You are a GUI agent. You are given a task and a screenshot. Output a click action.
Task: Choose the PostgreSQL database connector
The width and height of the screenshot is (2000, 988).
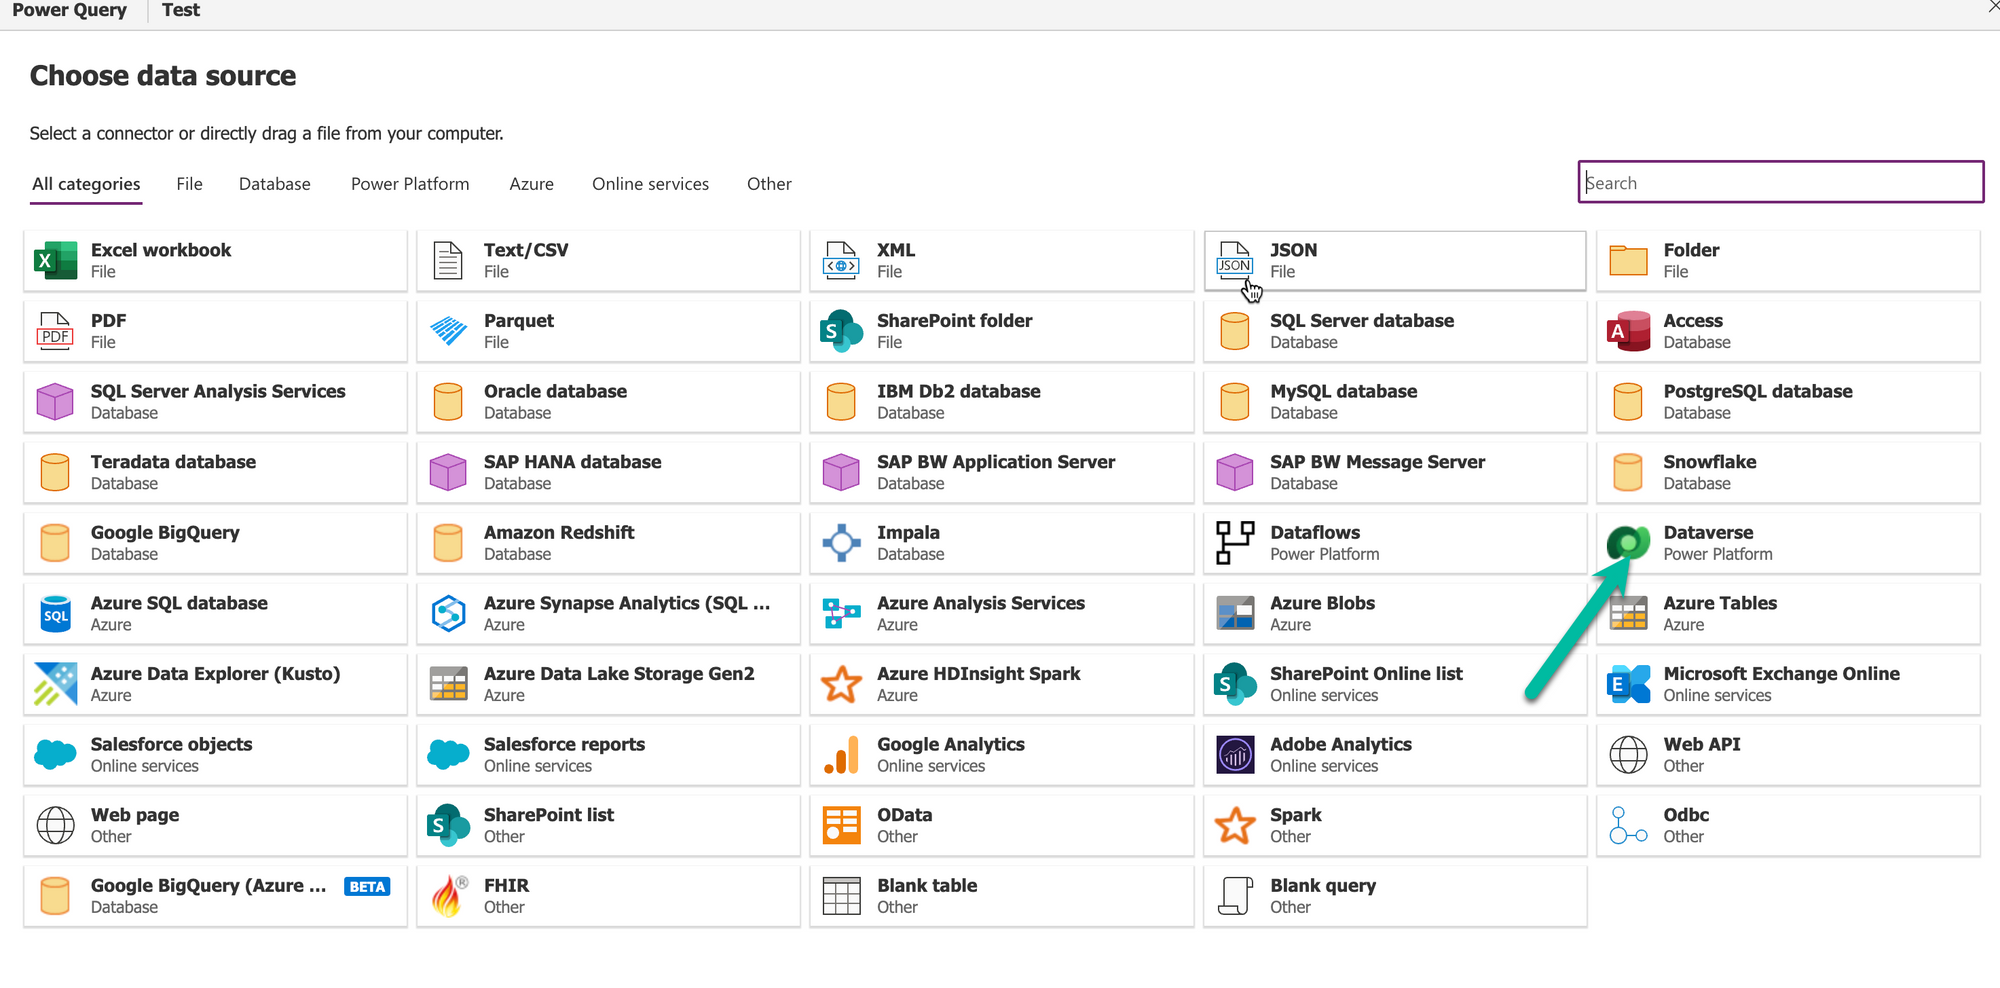[x=1788, y=402]
